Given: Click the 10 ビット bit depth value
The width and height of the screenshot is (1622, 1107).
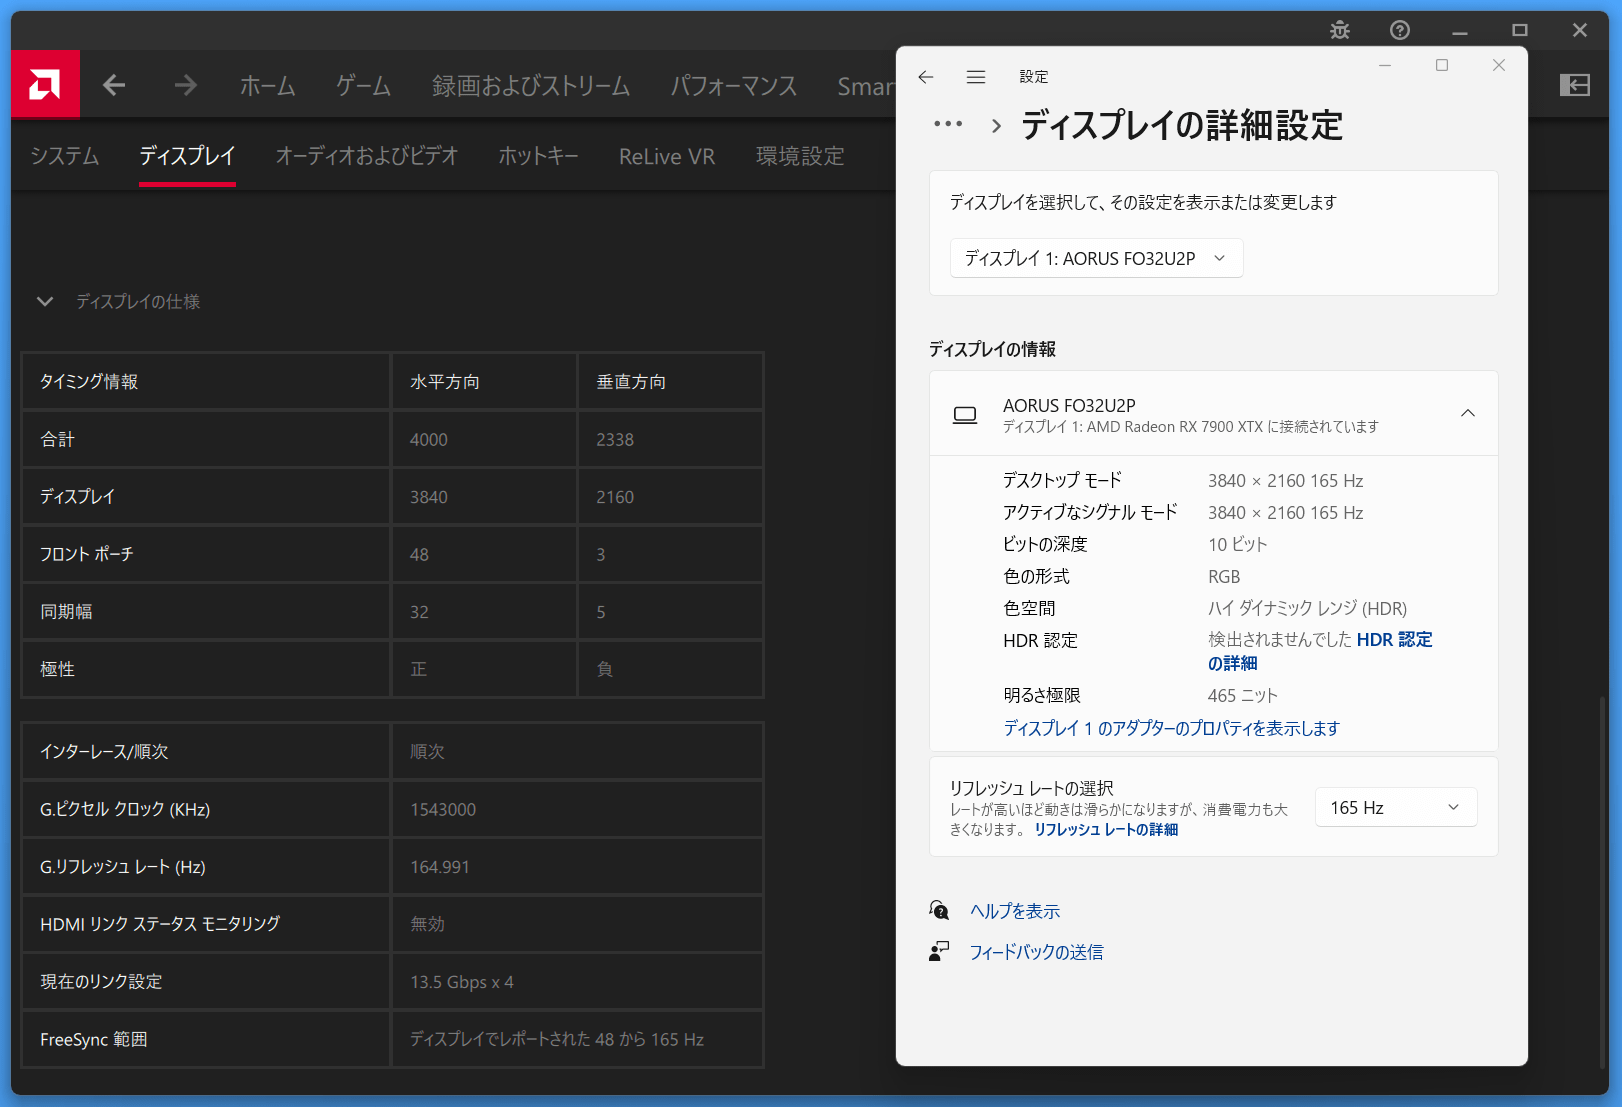Looking at the screenshot, I should point(1238,544).
